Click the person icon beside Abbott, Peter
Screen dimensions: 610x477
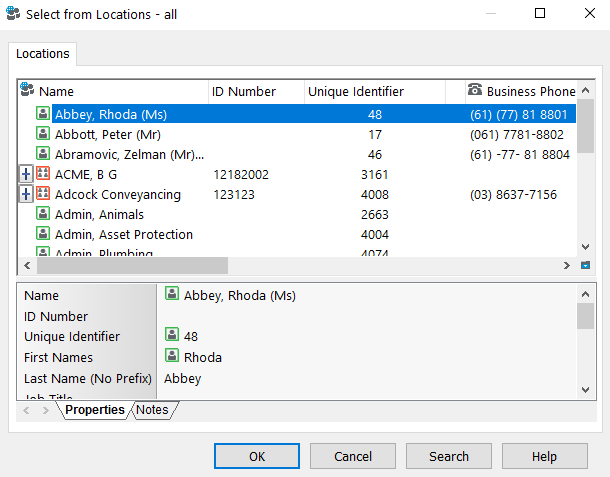pos(43,134)
